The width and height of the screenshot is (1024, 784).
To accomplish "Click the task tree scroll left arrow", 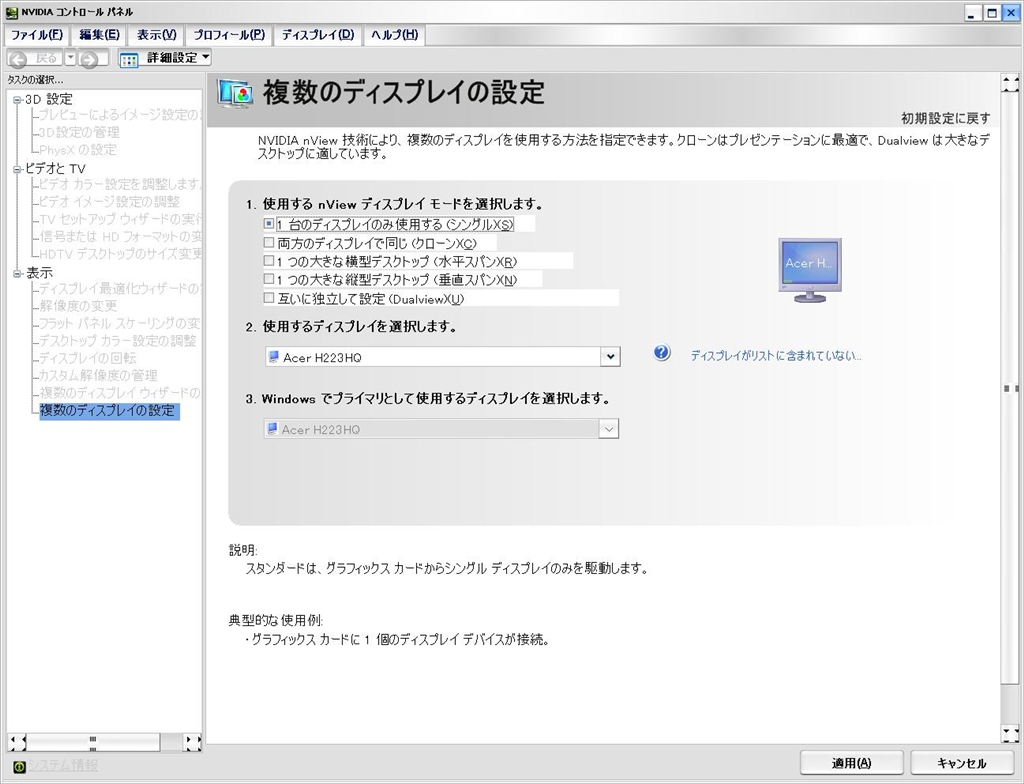I will point(17,742).
